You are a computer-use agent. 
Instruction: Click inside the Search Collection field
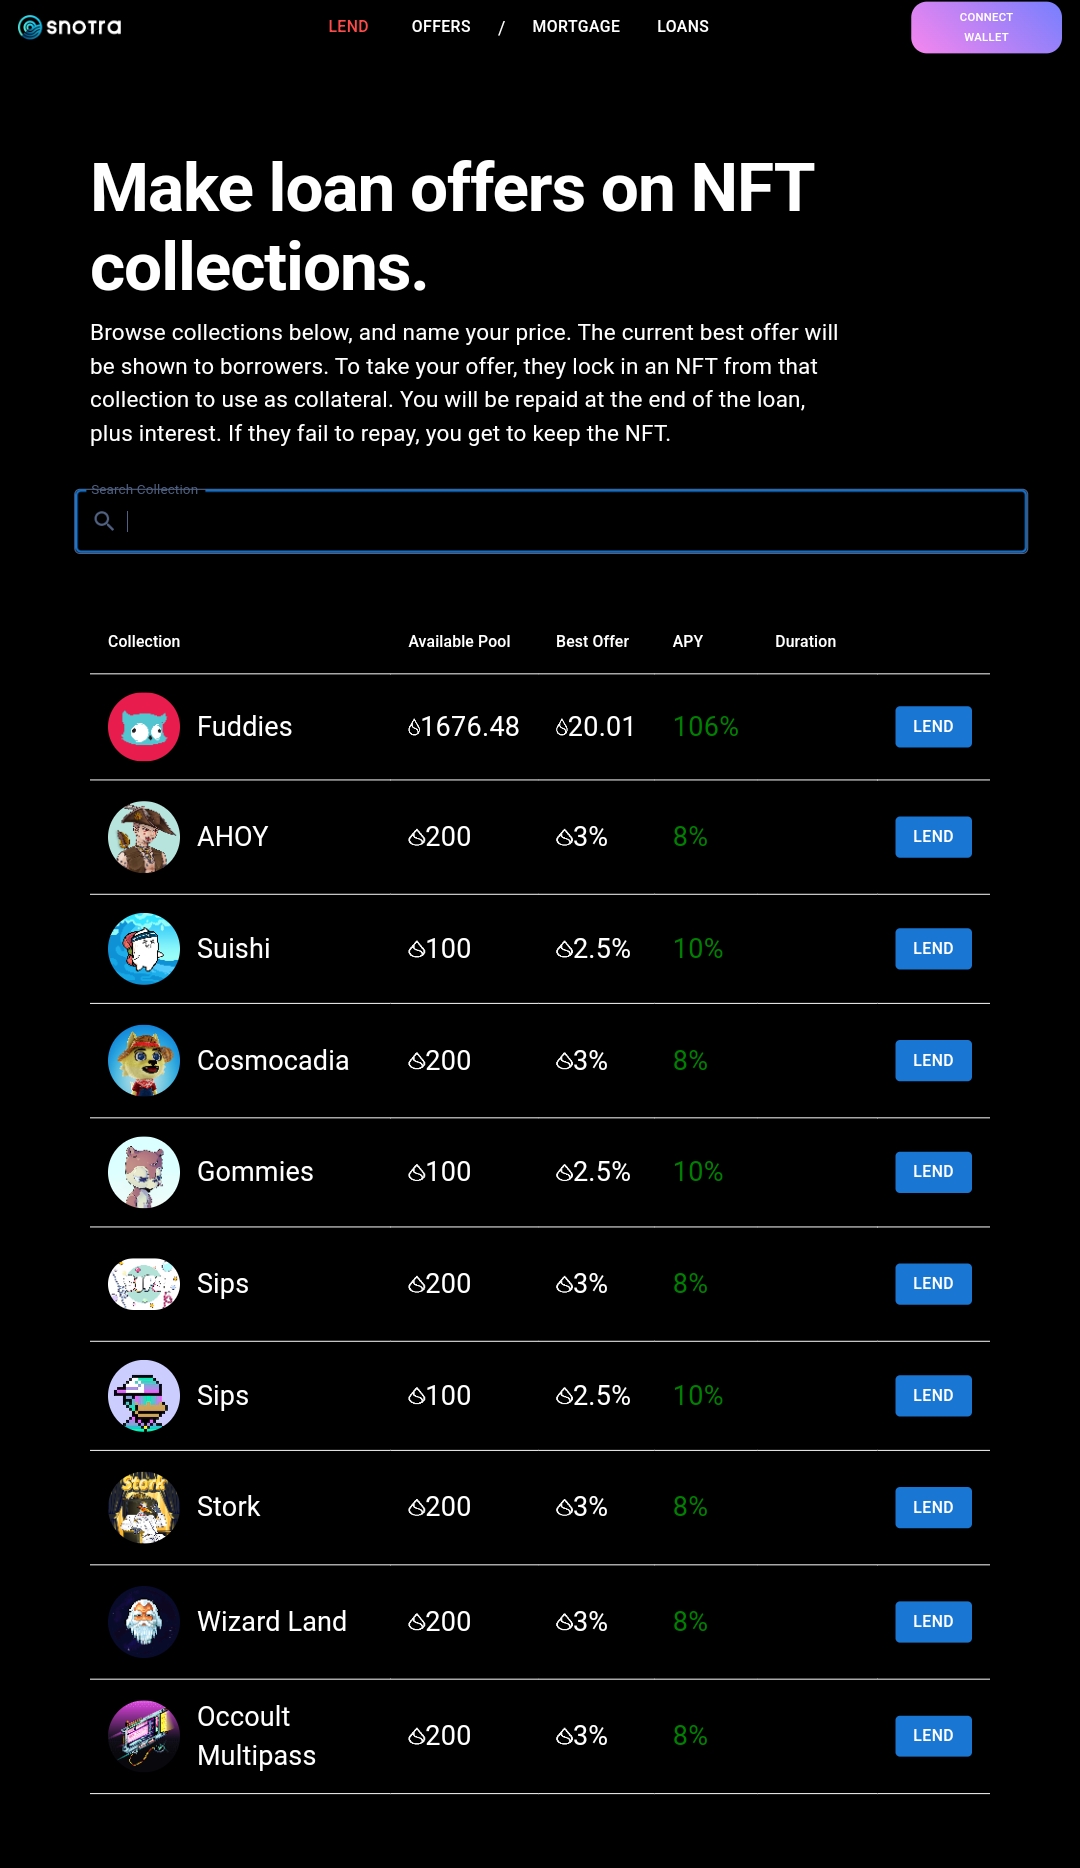[550, 521]
